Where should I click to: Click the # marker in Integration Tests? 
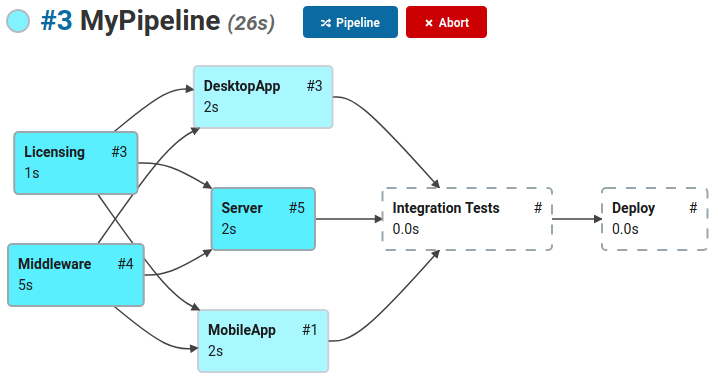click(x=538, y=208)
